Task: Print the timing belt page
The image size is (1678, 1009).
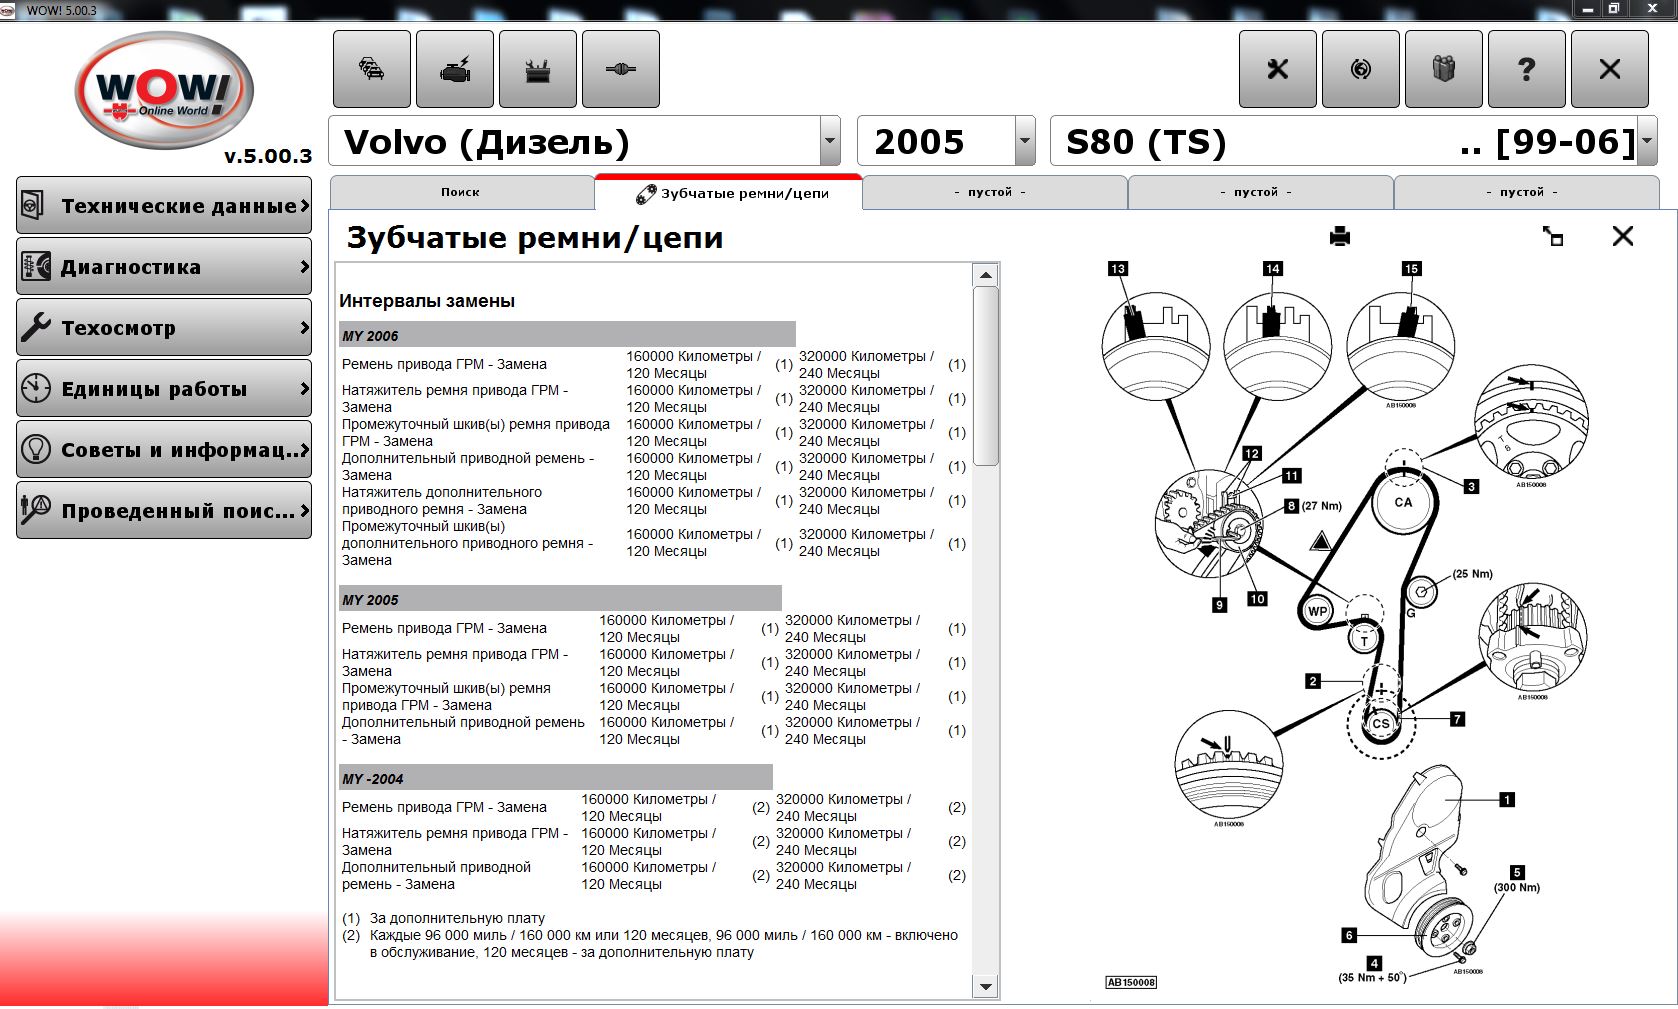Action: click(x=1340, y=237)
